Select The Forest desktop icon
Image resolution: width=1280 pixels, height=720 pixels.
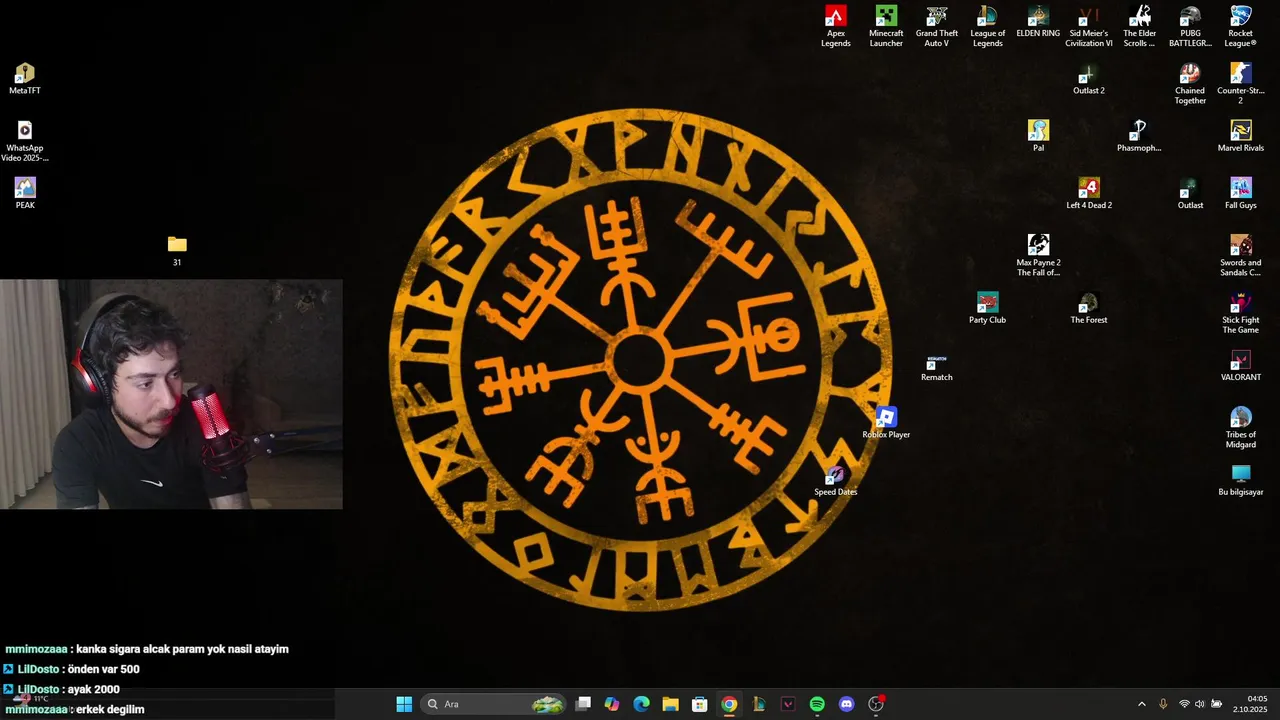(x=1089, y=309)
